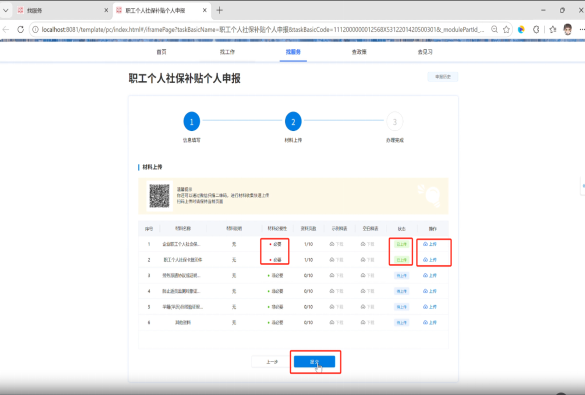
Task: Select the 职工个人社保补贴个人申报 browser tab
Action: pyautogui.click(x=162, y=10)
